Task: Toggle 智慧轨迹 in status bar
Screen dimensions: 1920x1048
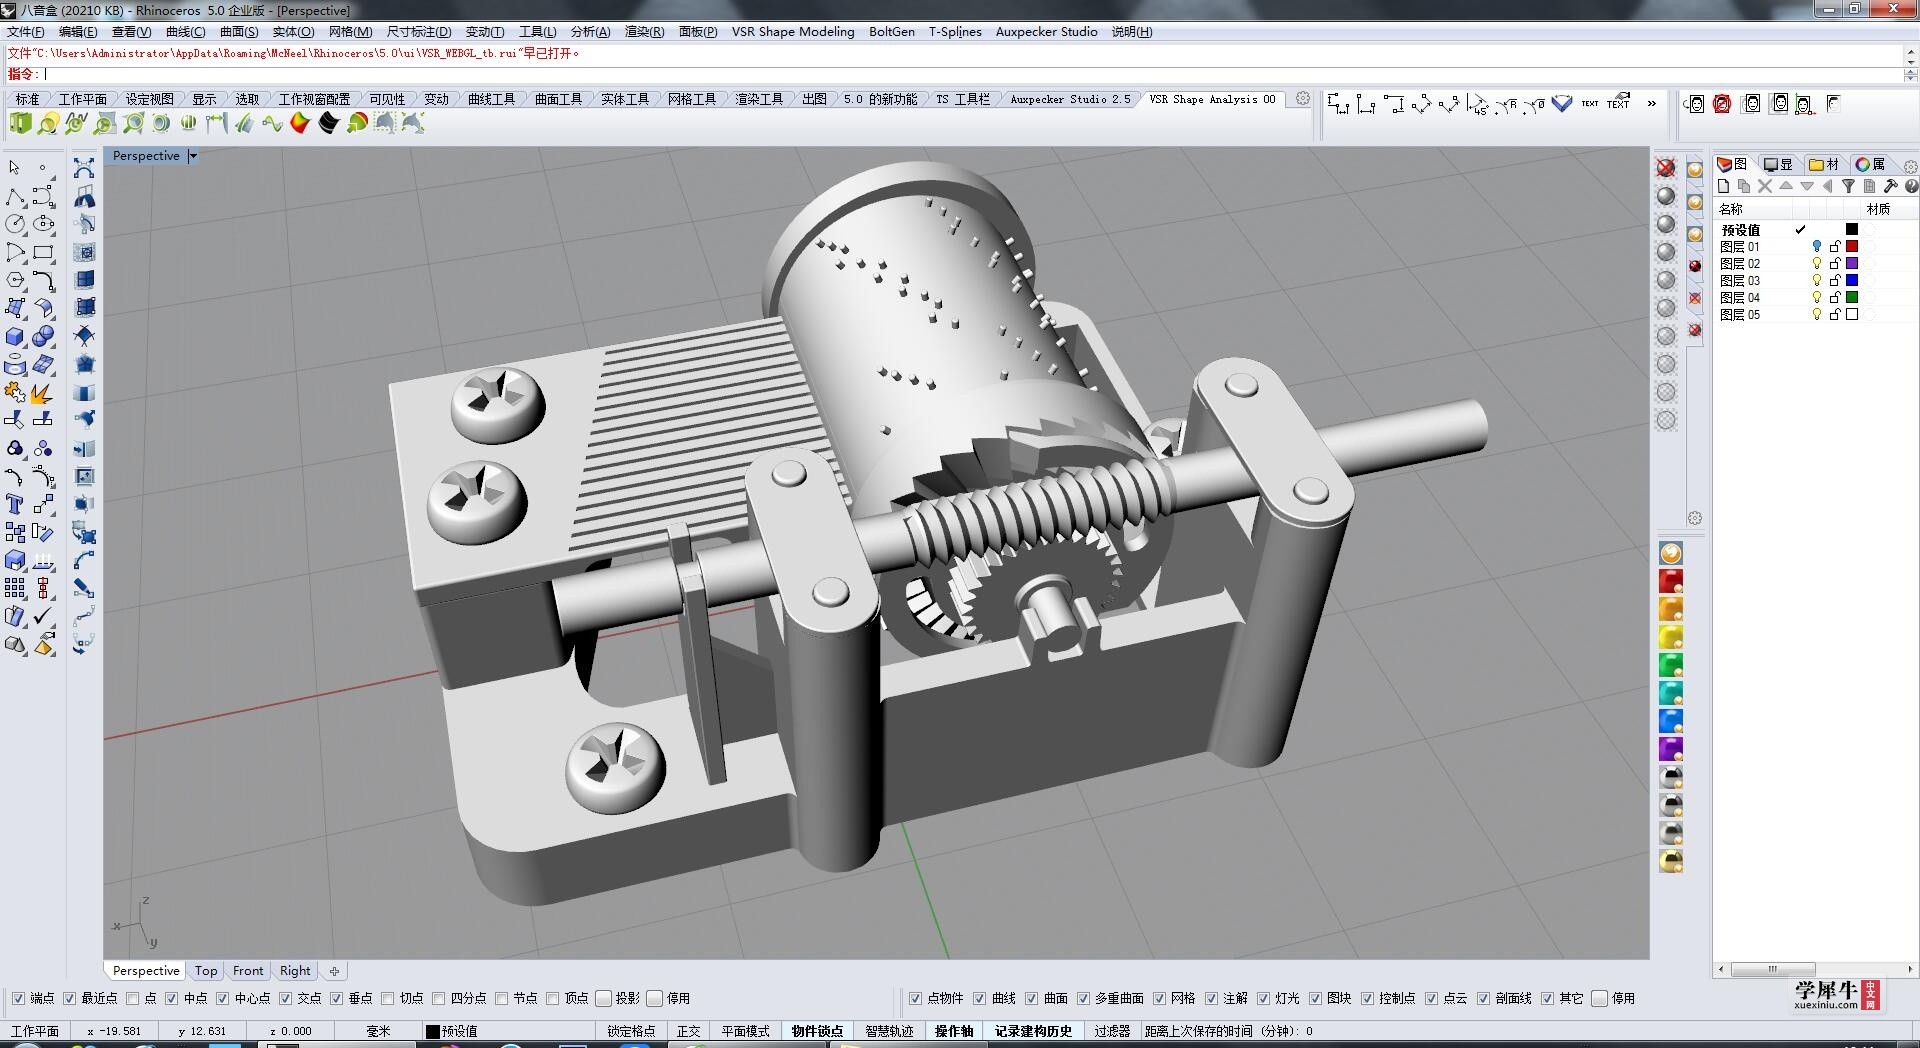Action: tap(889, 1031)
